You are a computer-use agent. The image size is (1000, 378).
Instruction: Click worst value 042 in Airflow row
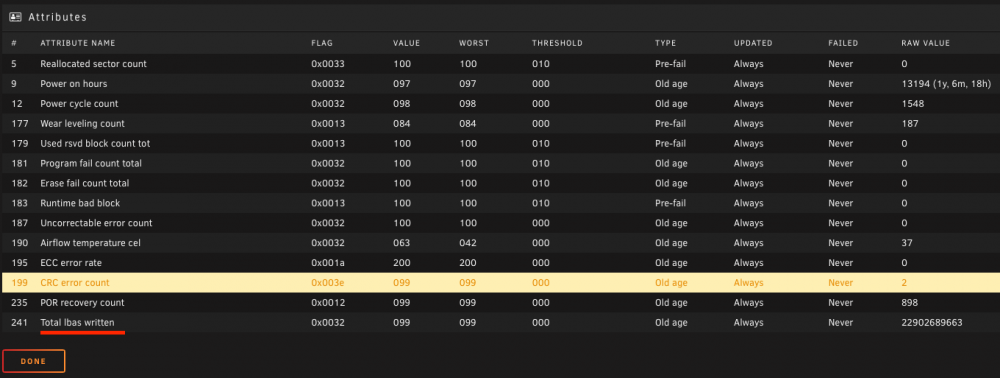point(467,243)
